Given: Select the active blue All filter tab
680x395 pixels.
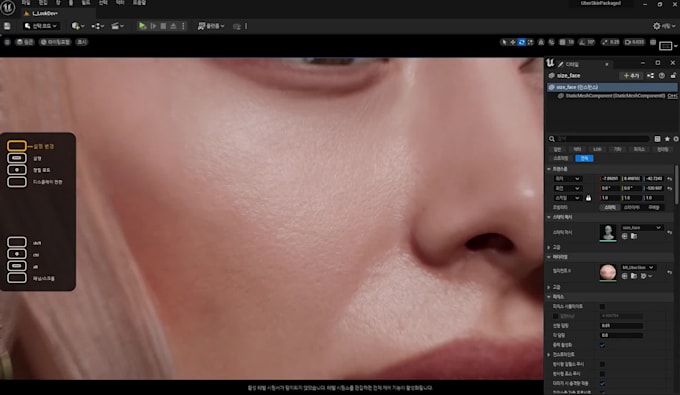Looking at the screenshot, I should [584, 158].
